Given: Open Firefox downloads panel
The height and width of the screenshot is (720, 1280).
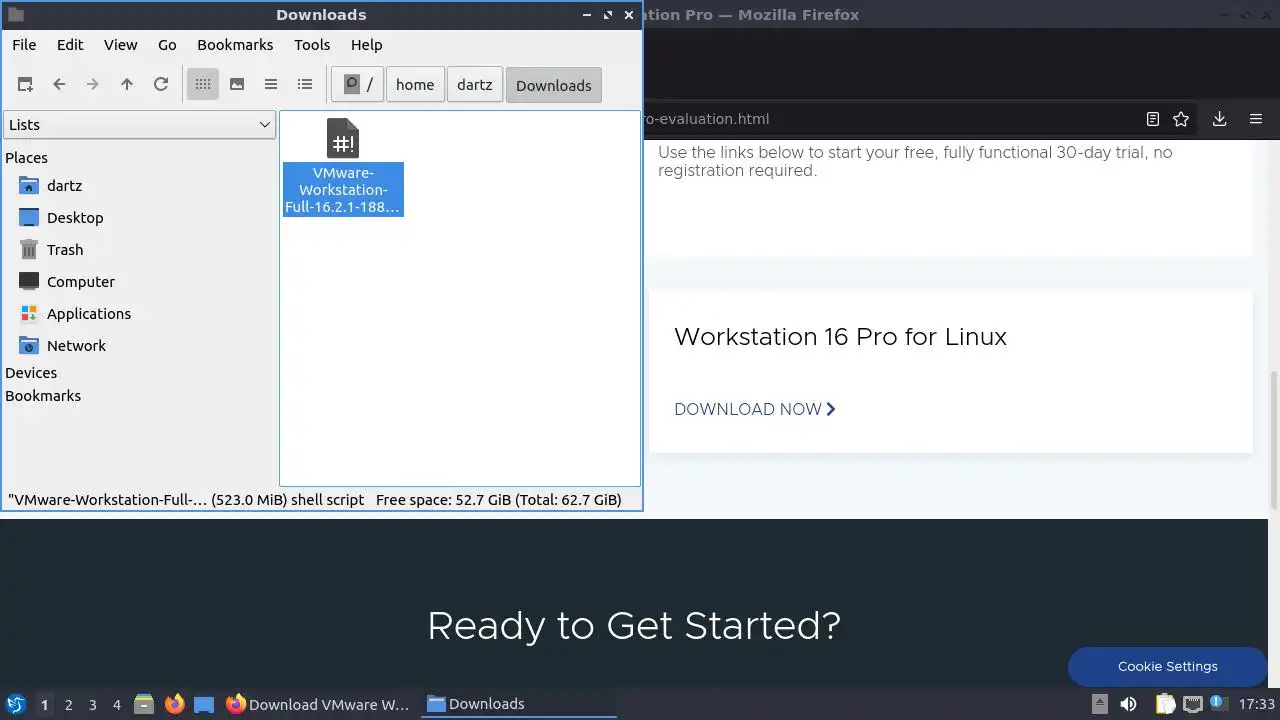Looking at the screenshot, I should pos(1219,119).
